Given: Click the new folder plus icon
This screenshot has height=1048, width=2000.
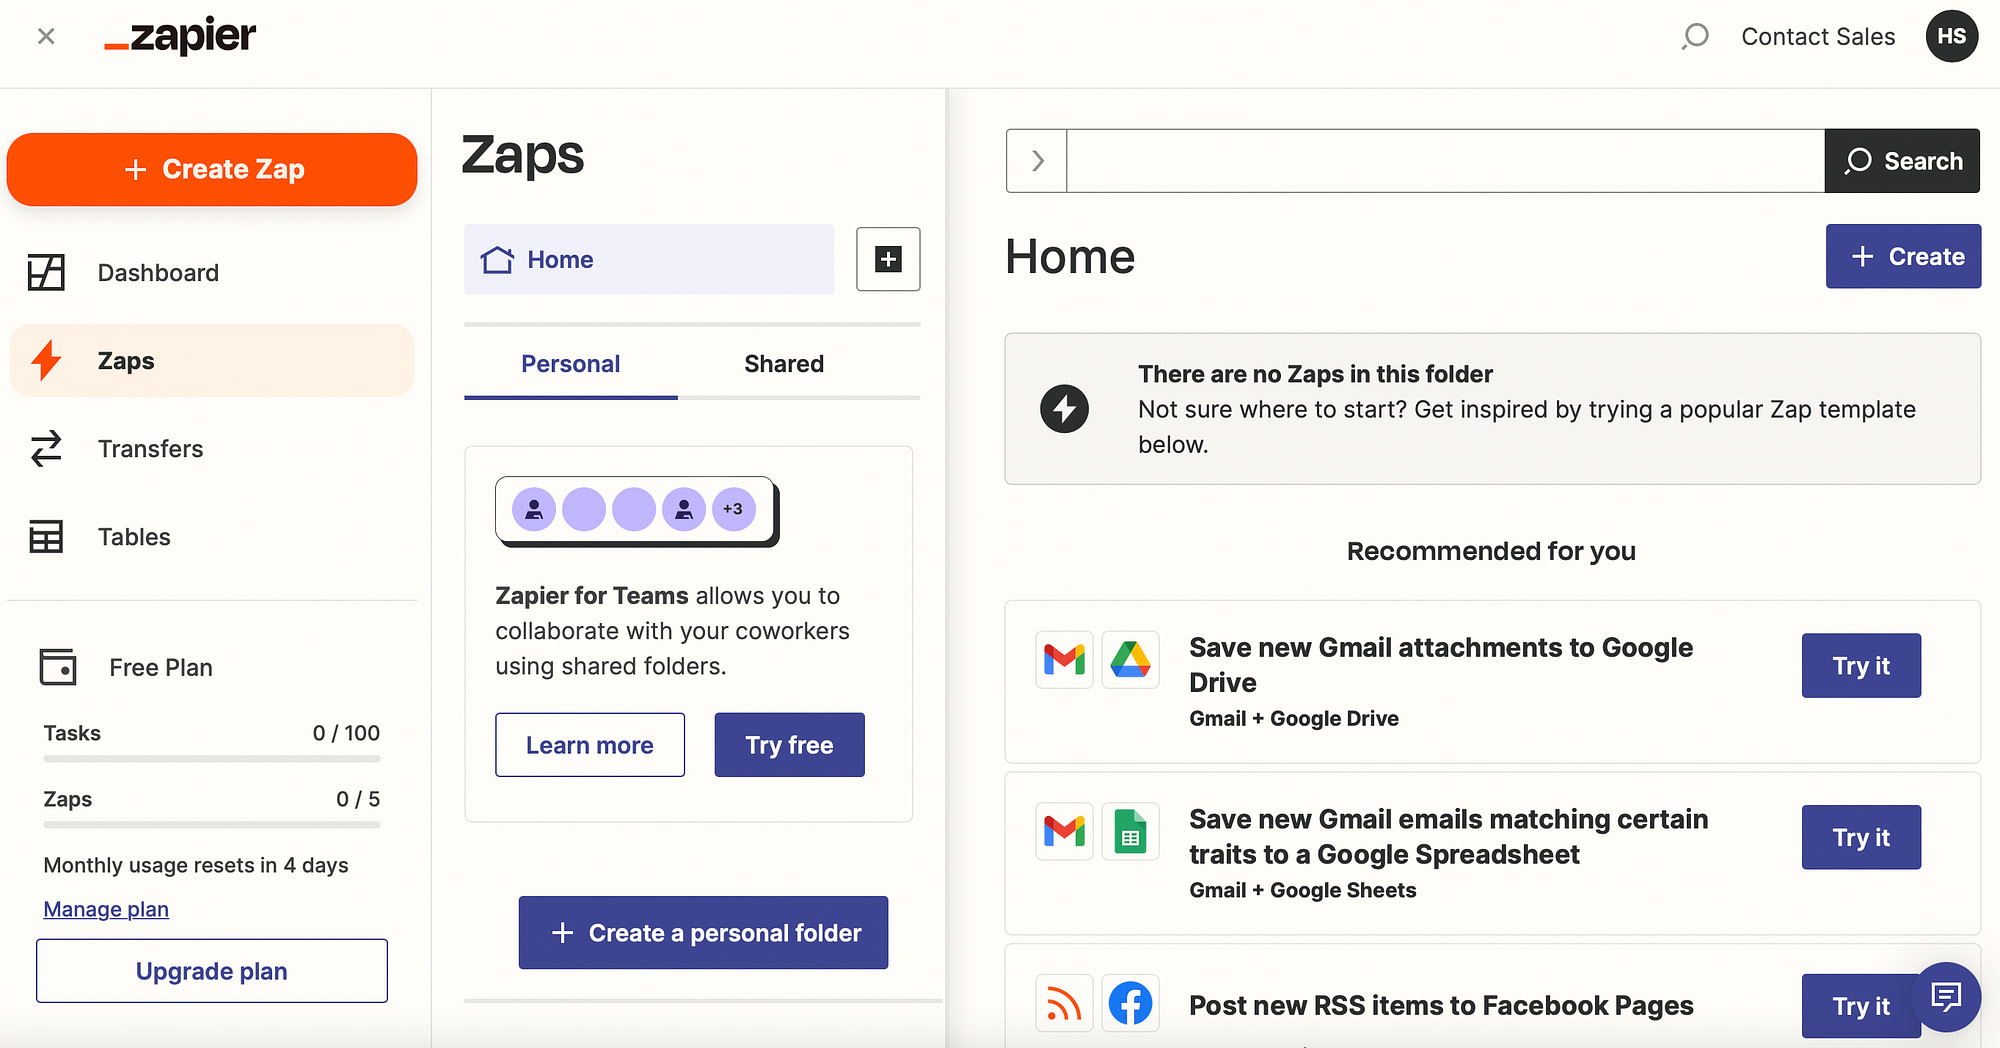Looking at the screenshot, I should [x=888, y=260].
